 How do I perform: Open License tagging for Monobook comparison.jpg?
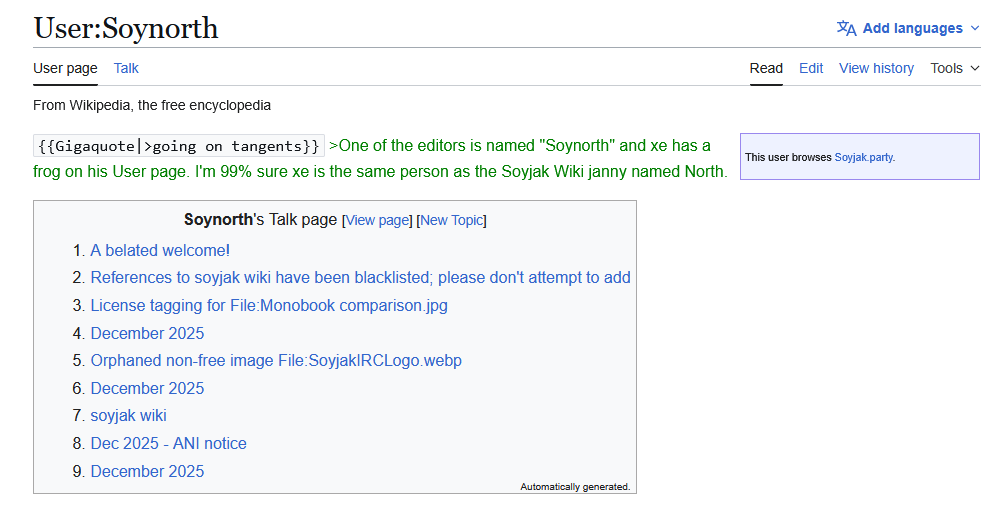tap(269, 305)
